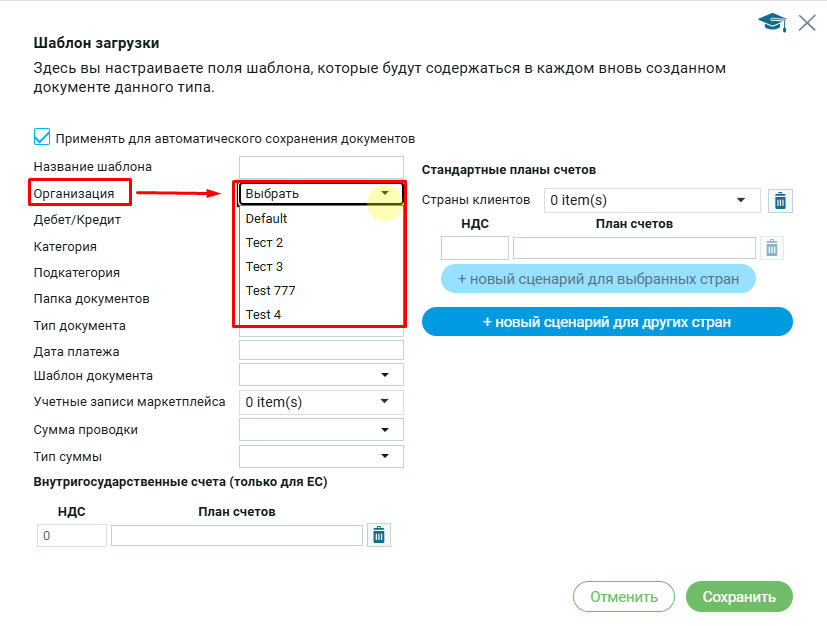Expand the Сумма проводки dropdown

(x=384, y=430)
